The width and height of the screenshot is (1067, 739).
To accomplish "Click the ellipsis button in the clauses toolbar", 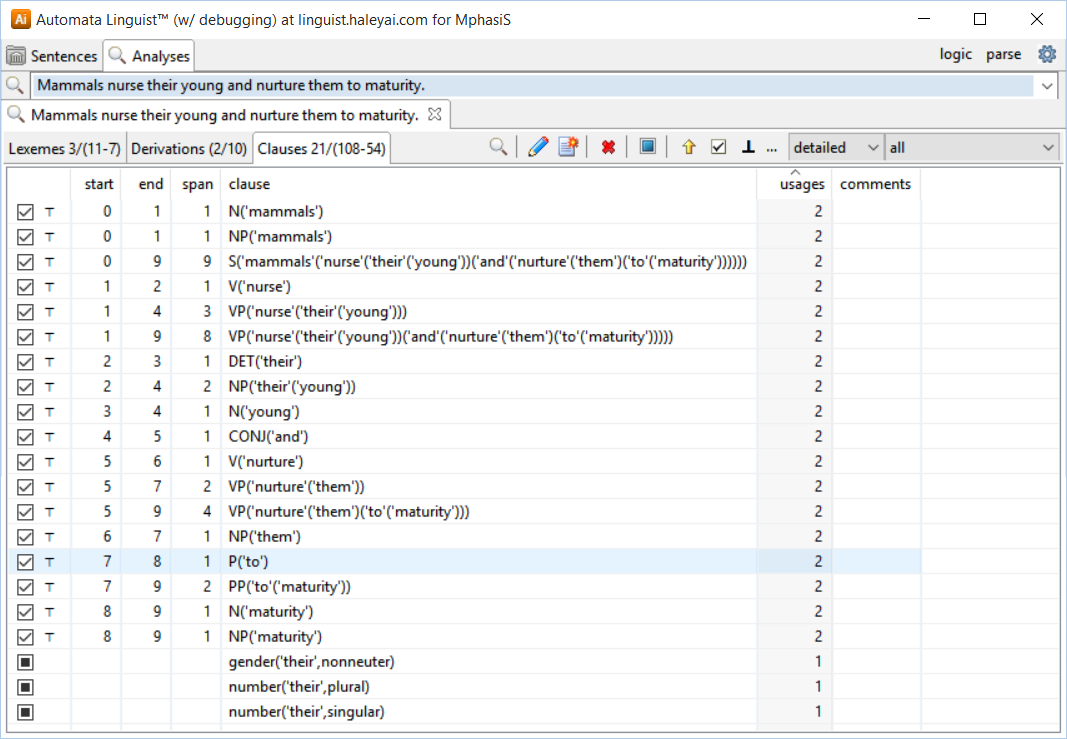I will point(772,148).
